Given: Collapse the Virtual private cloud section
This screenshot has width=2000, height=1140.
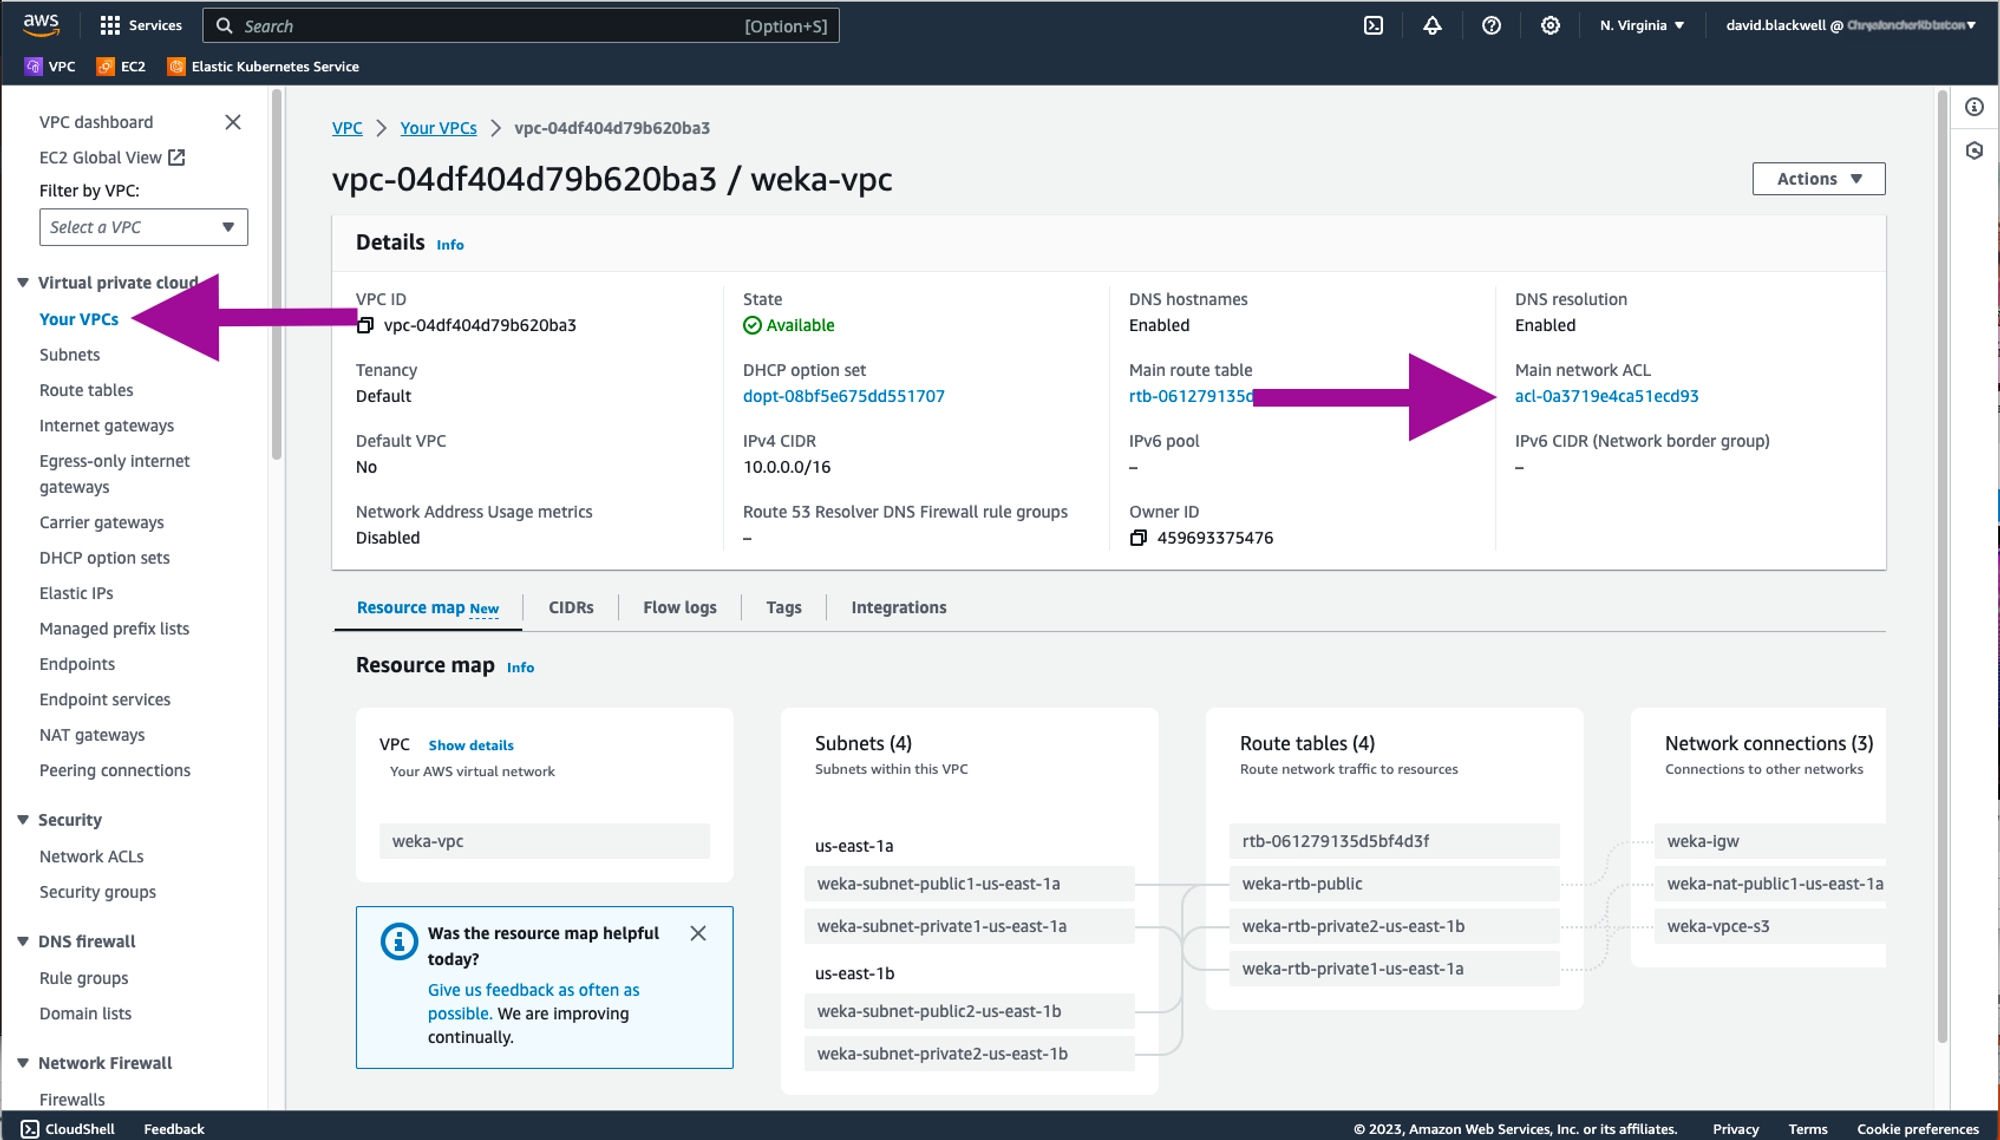Looking at the screenshot, I should (x=23, y=283).
